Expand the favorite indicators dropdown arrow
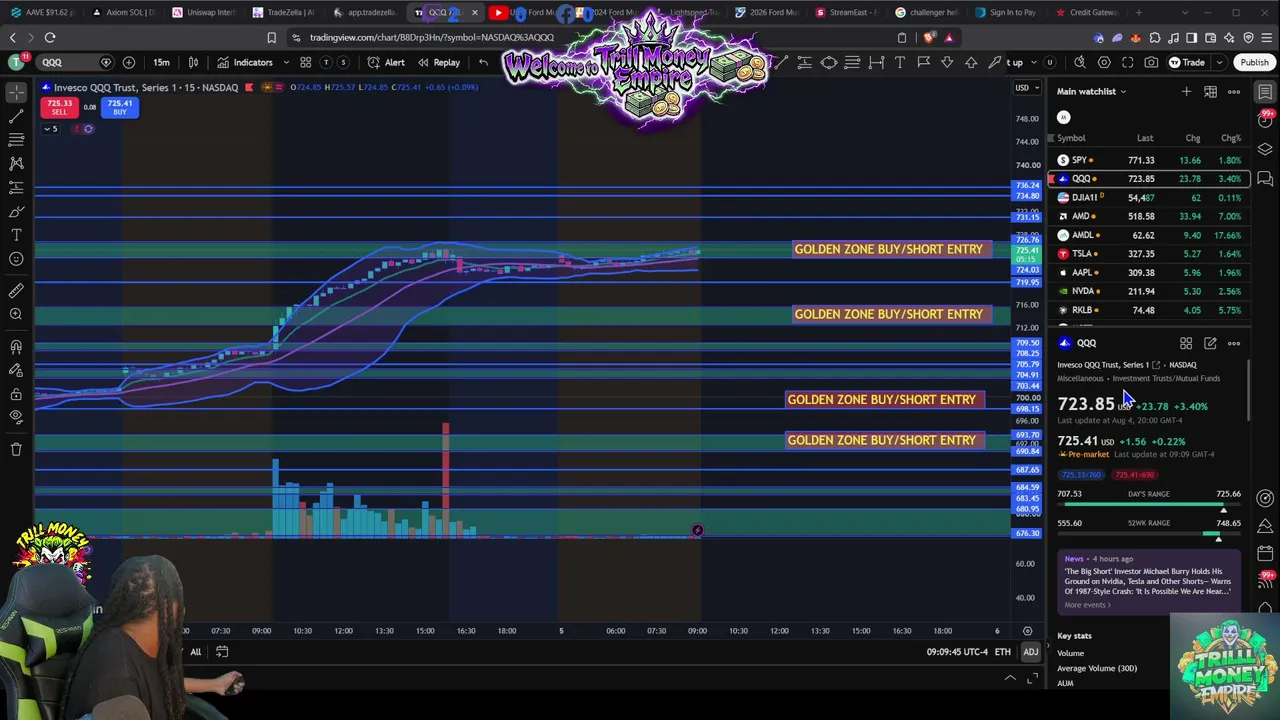This screenshot has width=1280, height=720. (286, 62)
